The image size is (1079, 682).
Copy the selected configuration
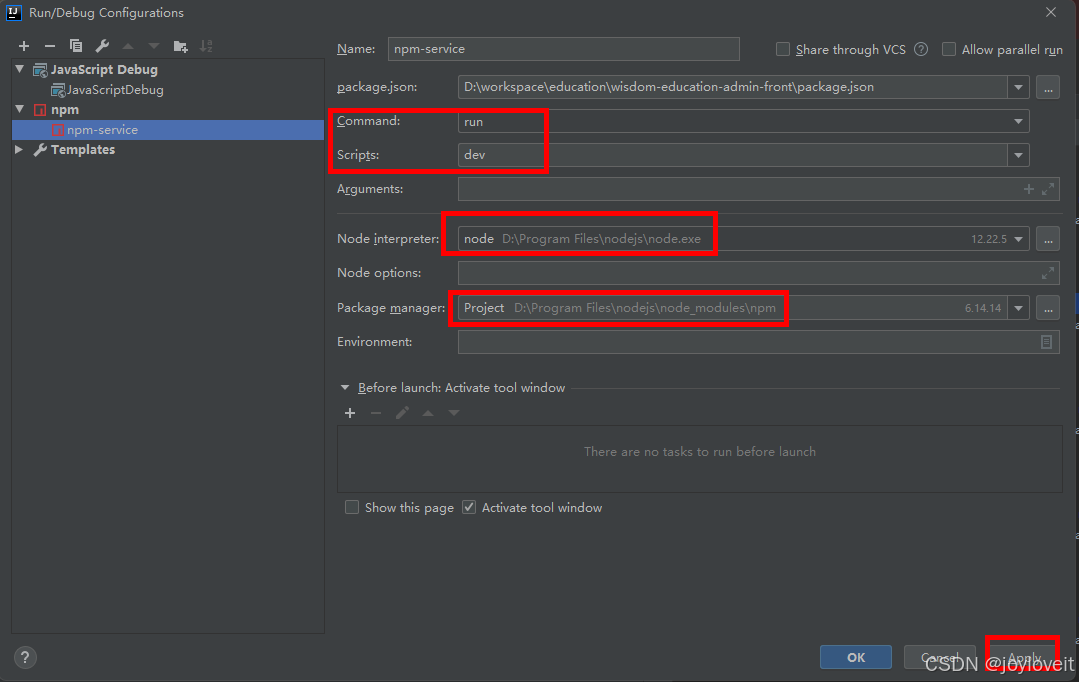tap(76, 46)
